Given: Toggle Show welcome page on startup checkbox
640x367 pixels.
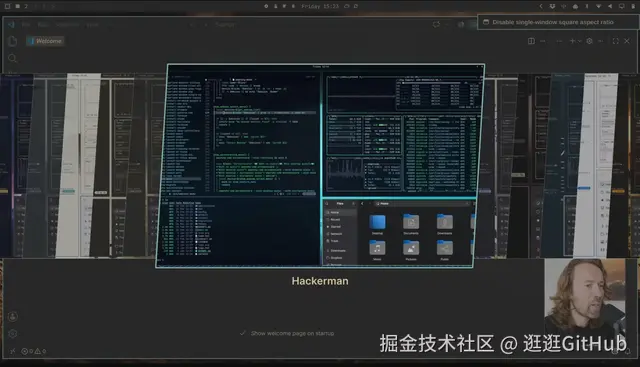Looking at the screenshot, I should coord(242,333).
